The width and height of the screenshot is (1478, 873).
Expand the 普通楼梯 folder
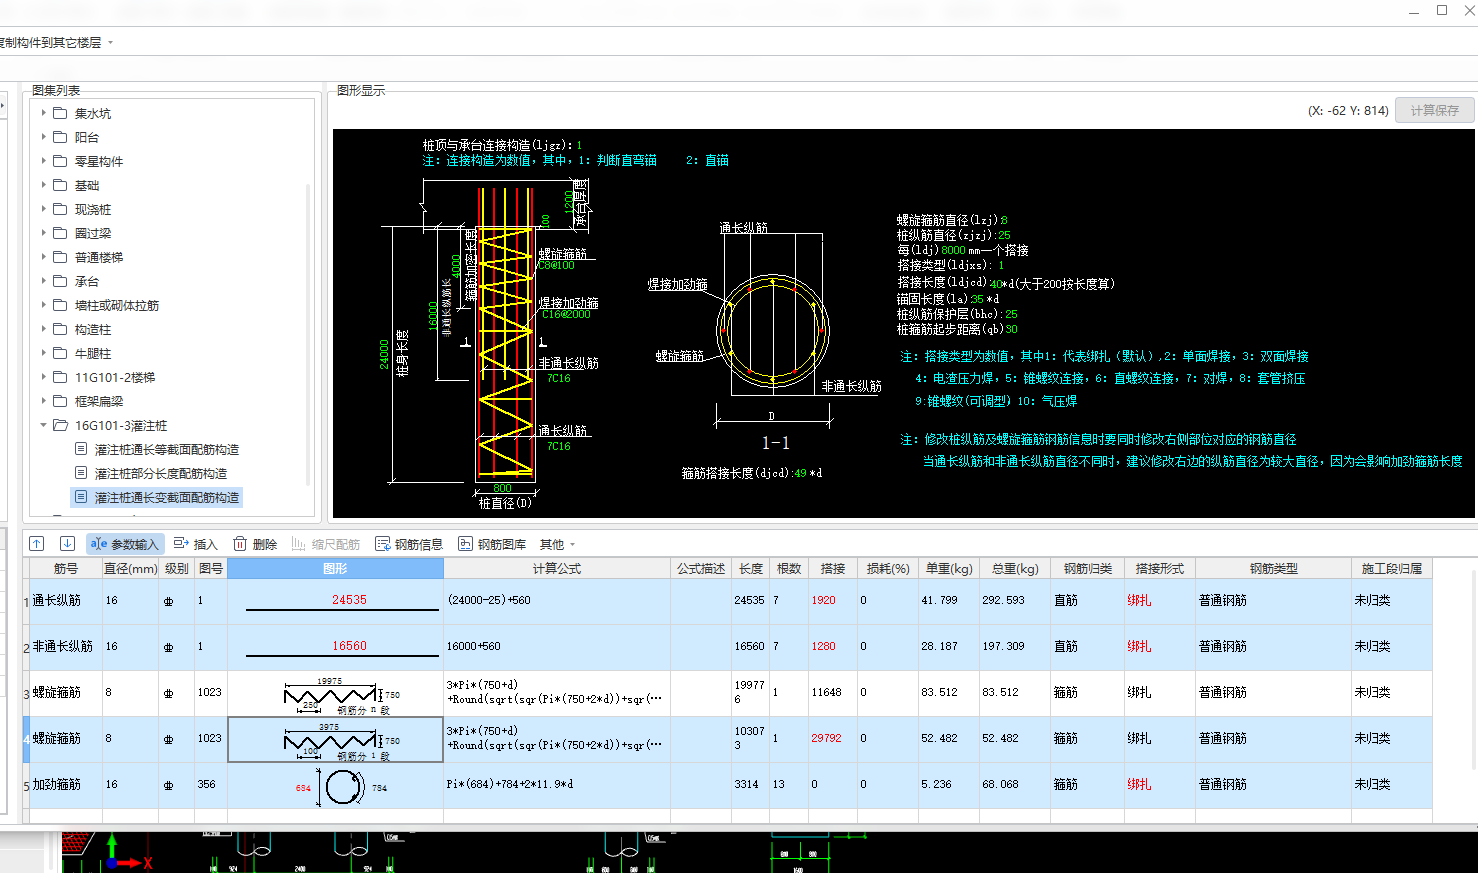[x=44, y=257]
